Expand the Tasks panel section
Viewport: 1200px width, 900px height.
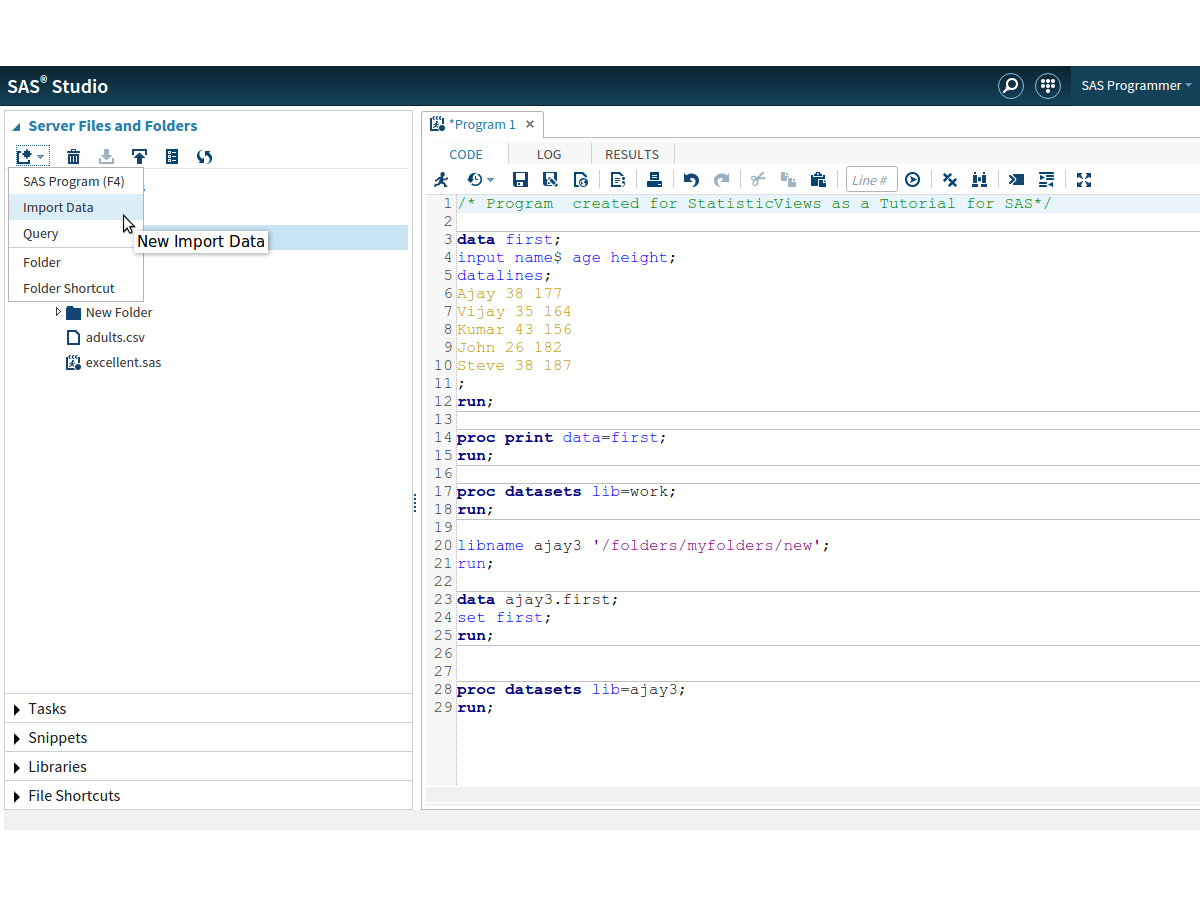[x=47, y=709]
